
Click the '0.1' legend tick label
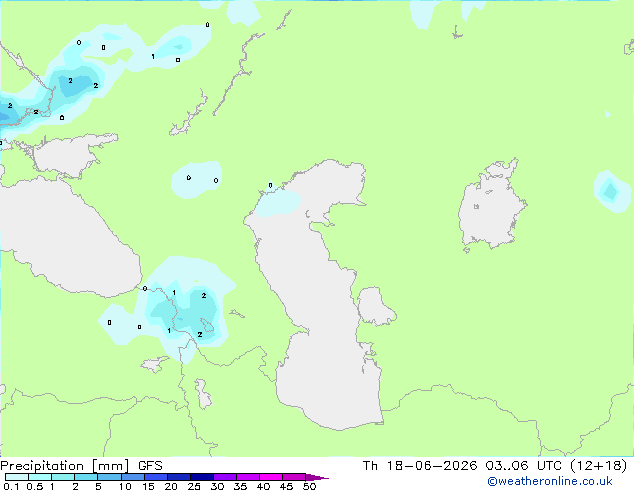pos(11,486)
